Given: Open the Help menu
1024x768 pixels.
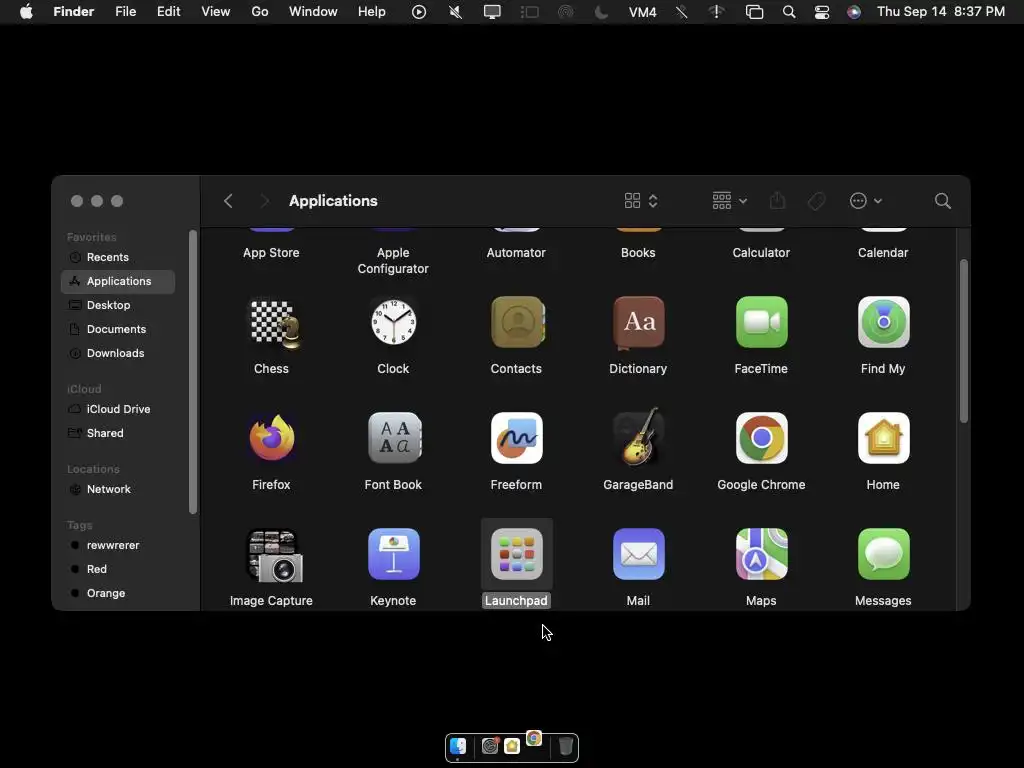Looking at the screenshot, I should point(372,12).
